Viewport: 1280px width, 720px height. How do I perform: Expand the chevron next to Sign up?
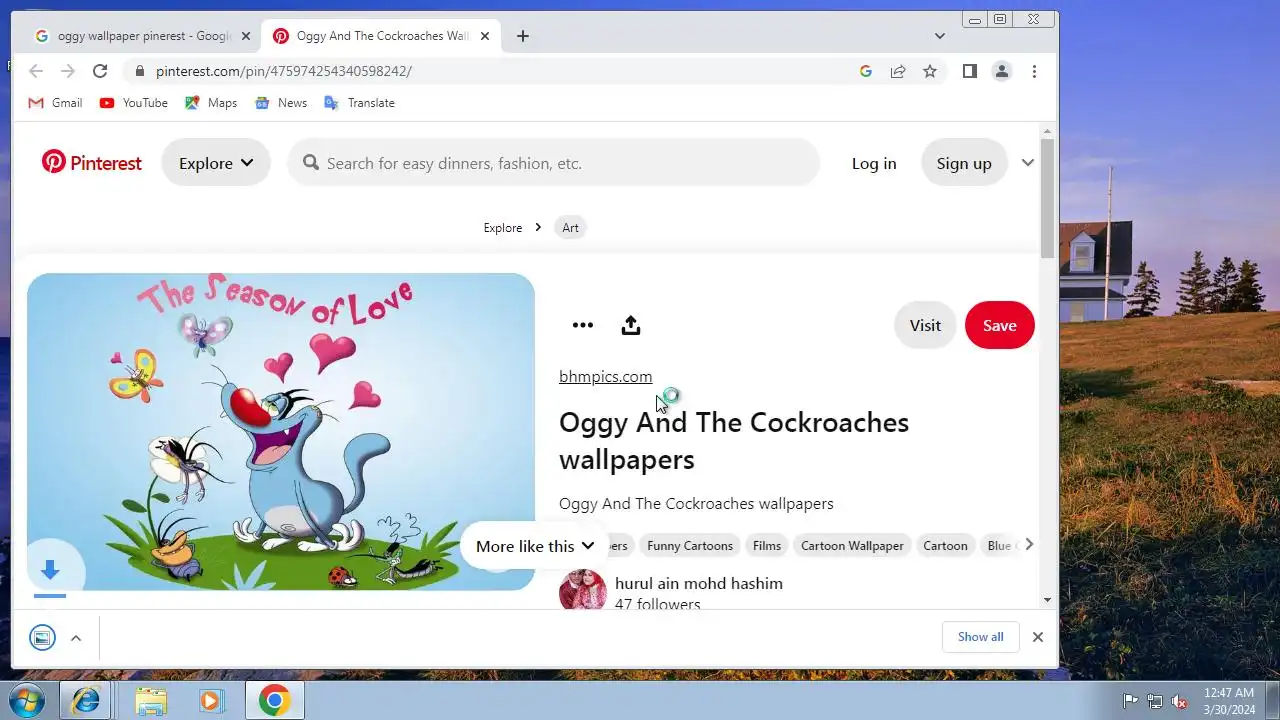pos(1027,163)
